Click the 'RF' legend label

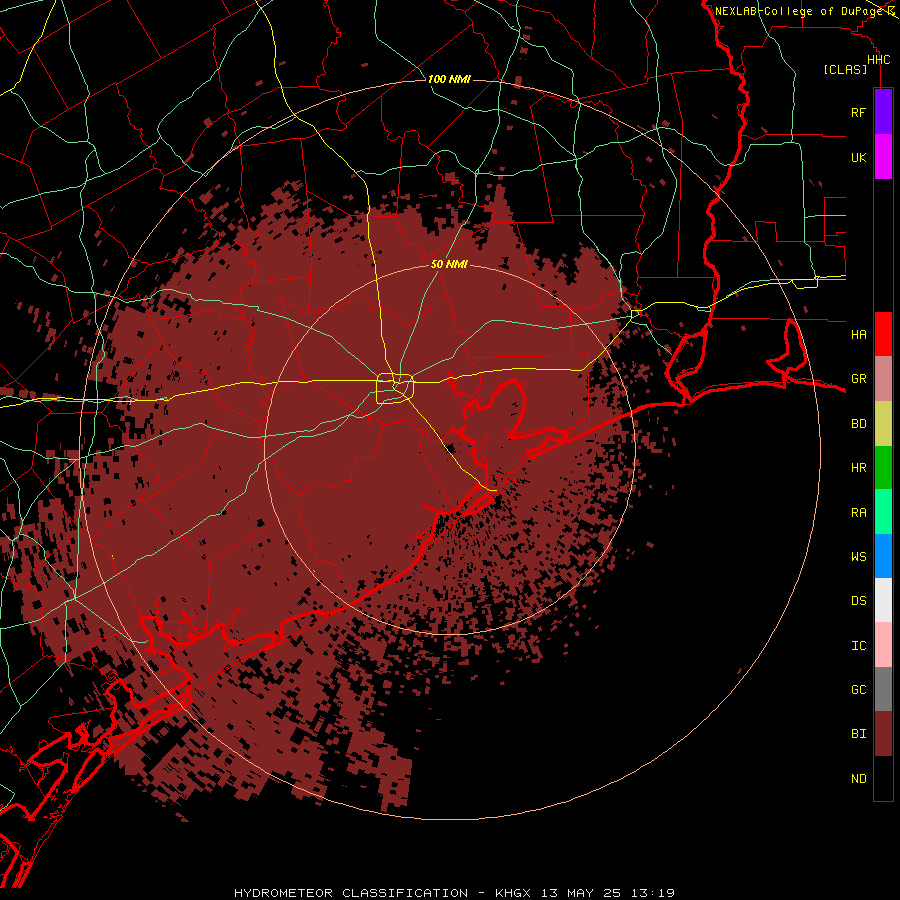pyautogui.click(x=858, y=112)
